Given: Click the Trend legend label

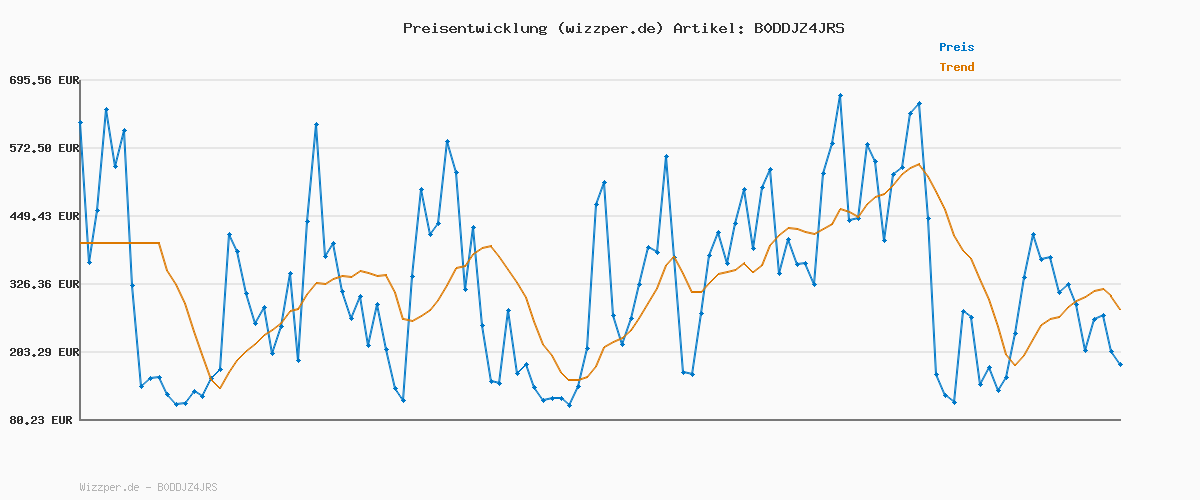Looking at the screenshot, I should coord(956,68).
